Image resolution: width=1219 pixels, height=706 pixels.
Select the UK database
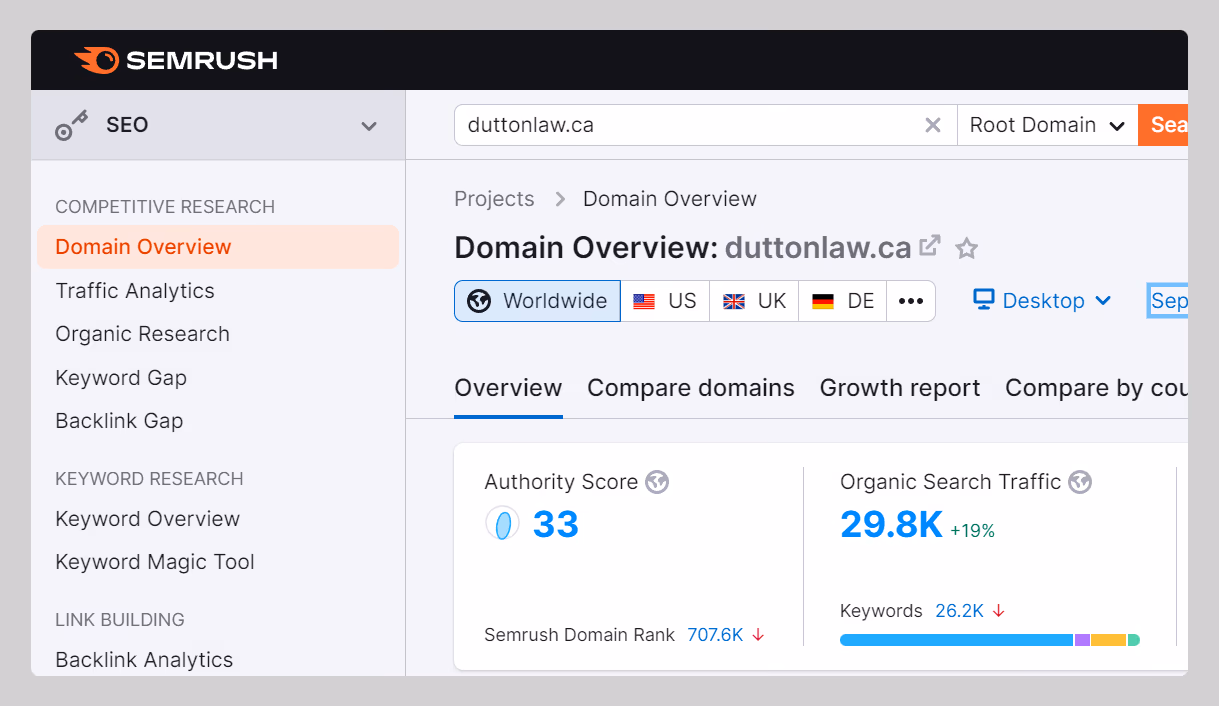(754, 301)
